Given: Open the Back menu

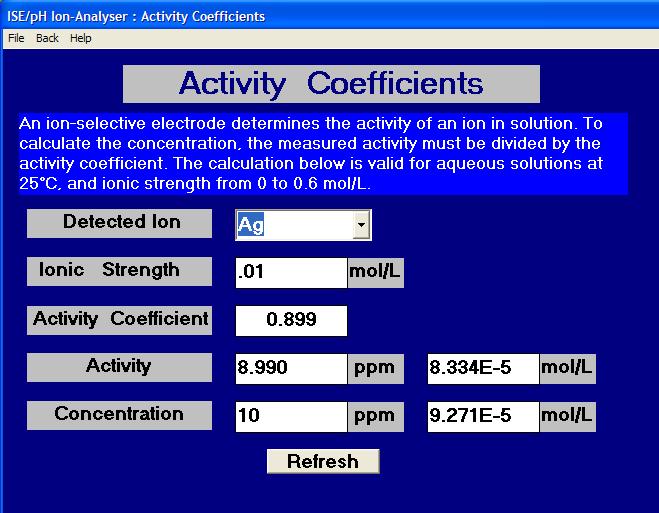Looking at the screenshot, I should point(47,38).
